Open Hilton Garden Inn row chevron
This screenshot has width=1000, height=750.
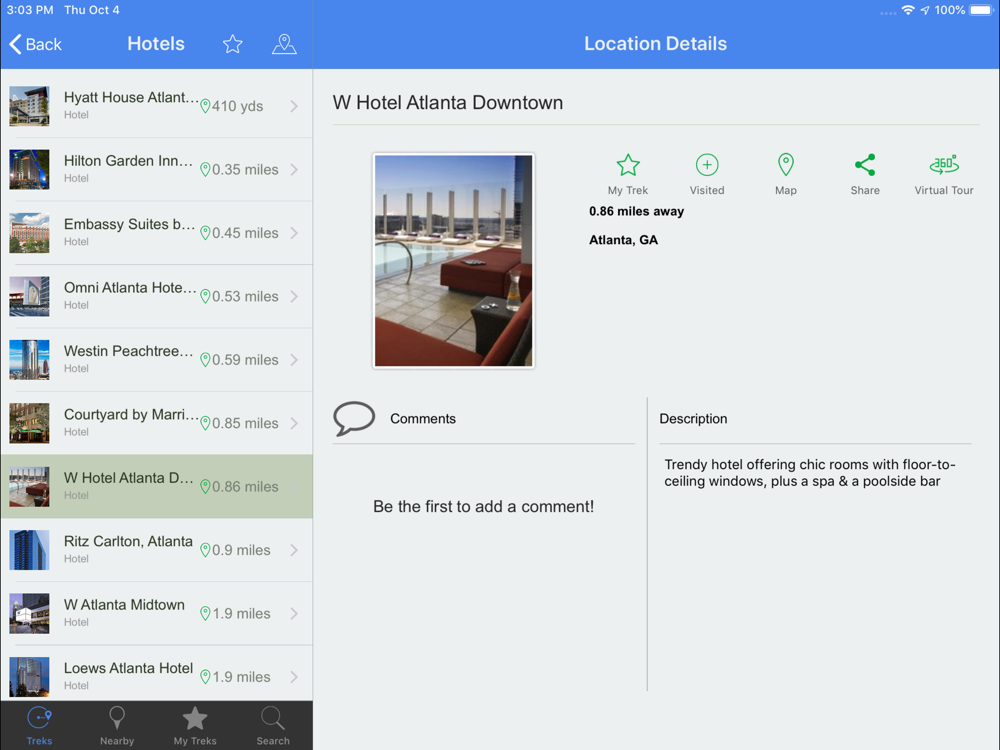coord(294,170)
